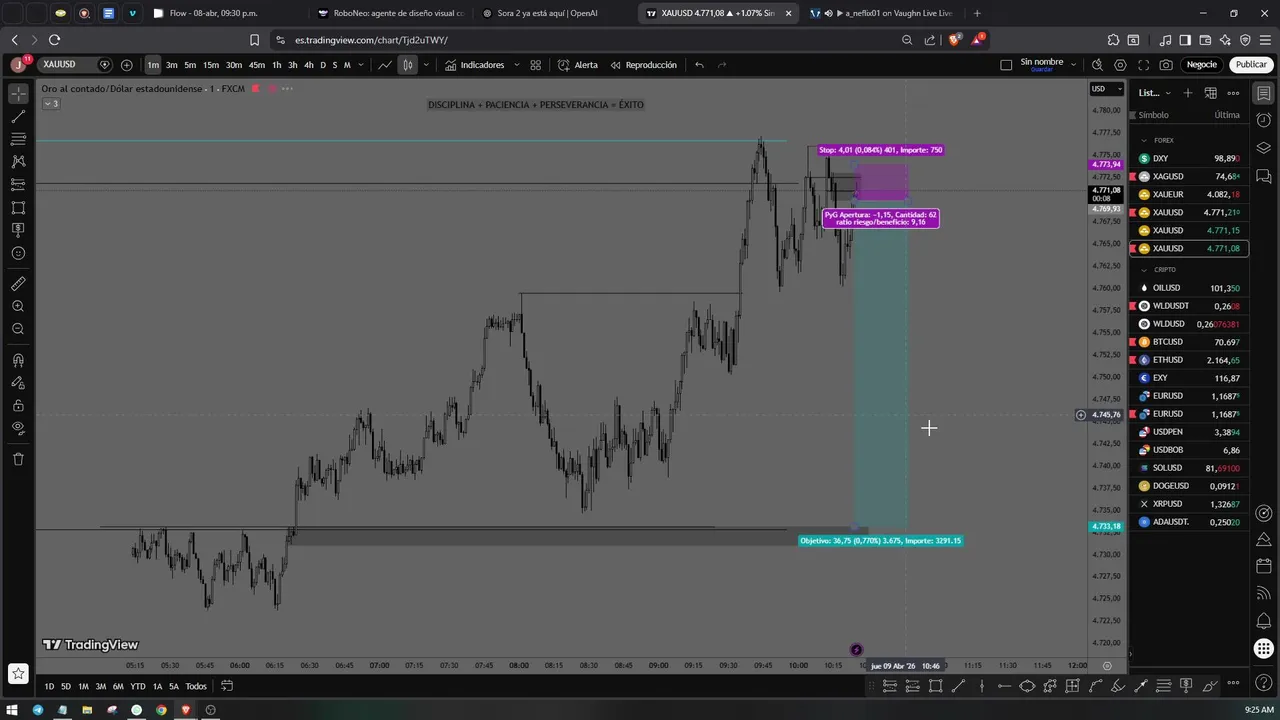Expand the Sin nombre layout dropdown

point(1074,64)
